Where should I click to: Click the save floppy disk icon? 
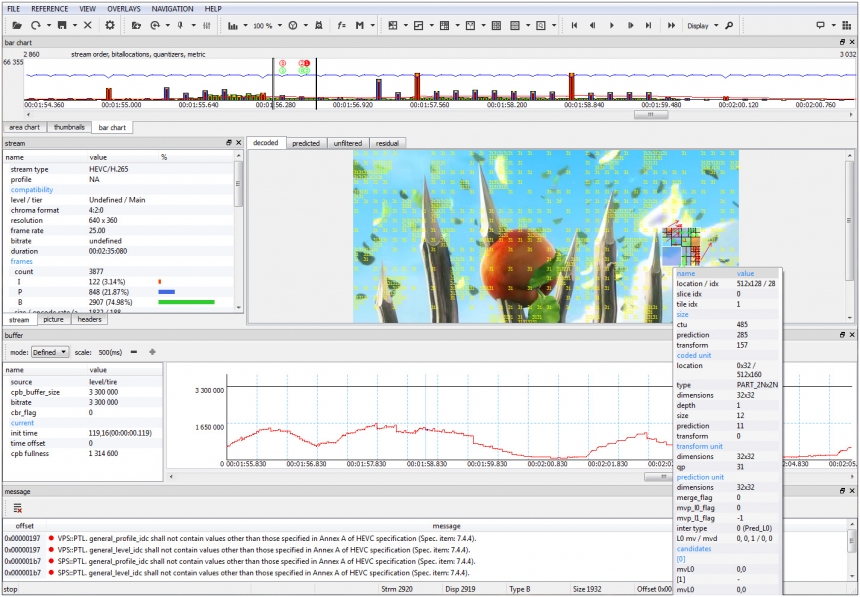62,25
